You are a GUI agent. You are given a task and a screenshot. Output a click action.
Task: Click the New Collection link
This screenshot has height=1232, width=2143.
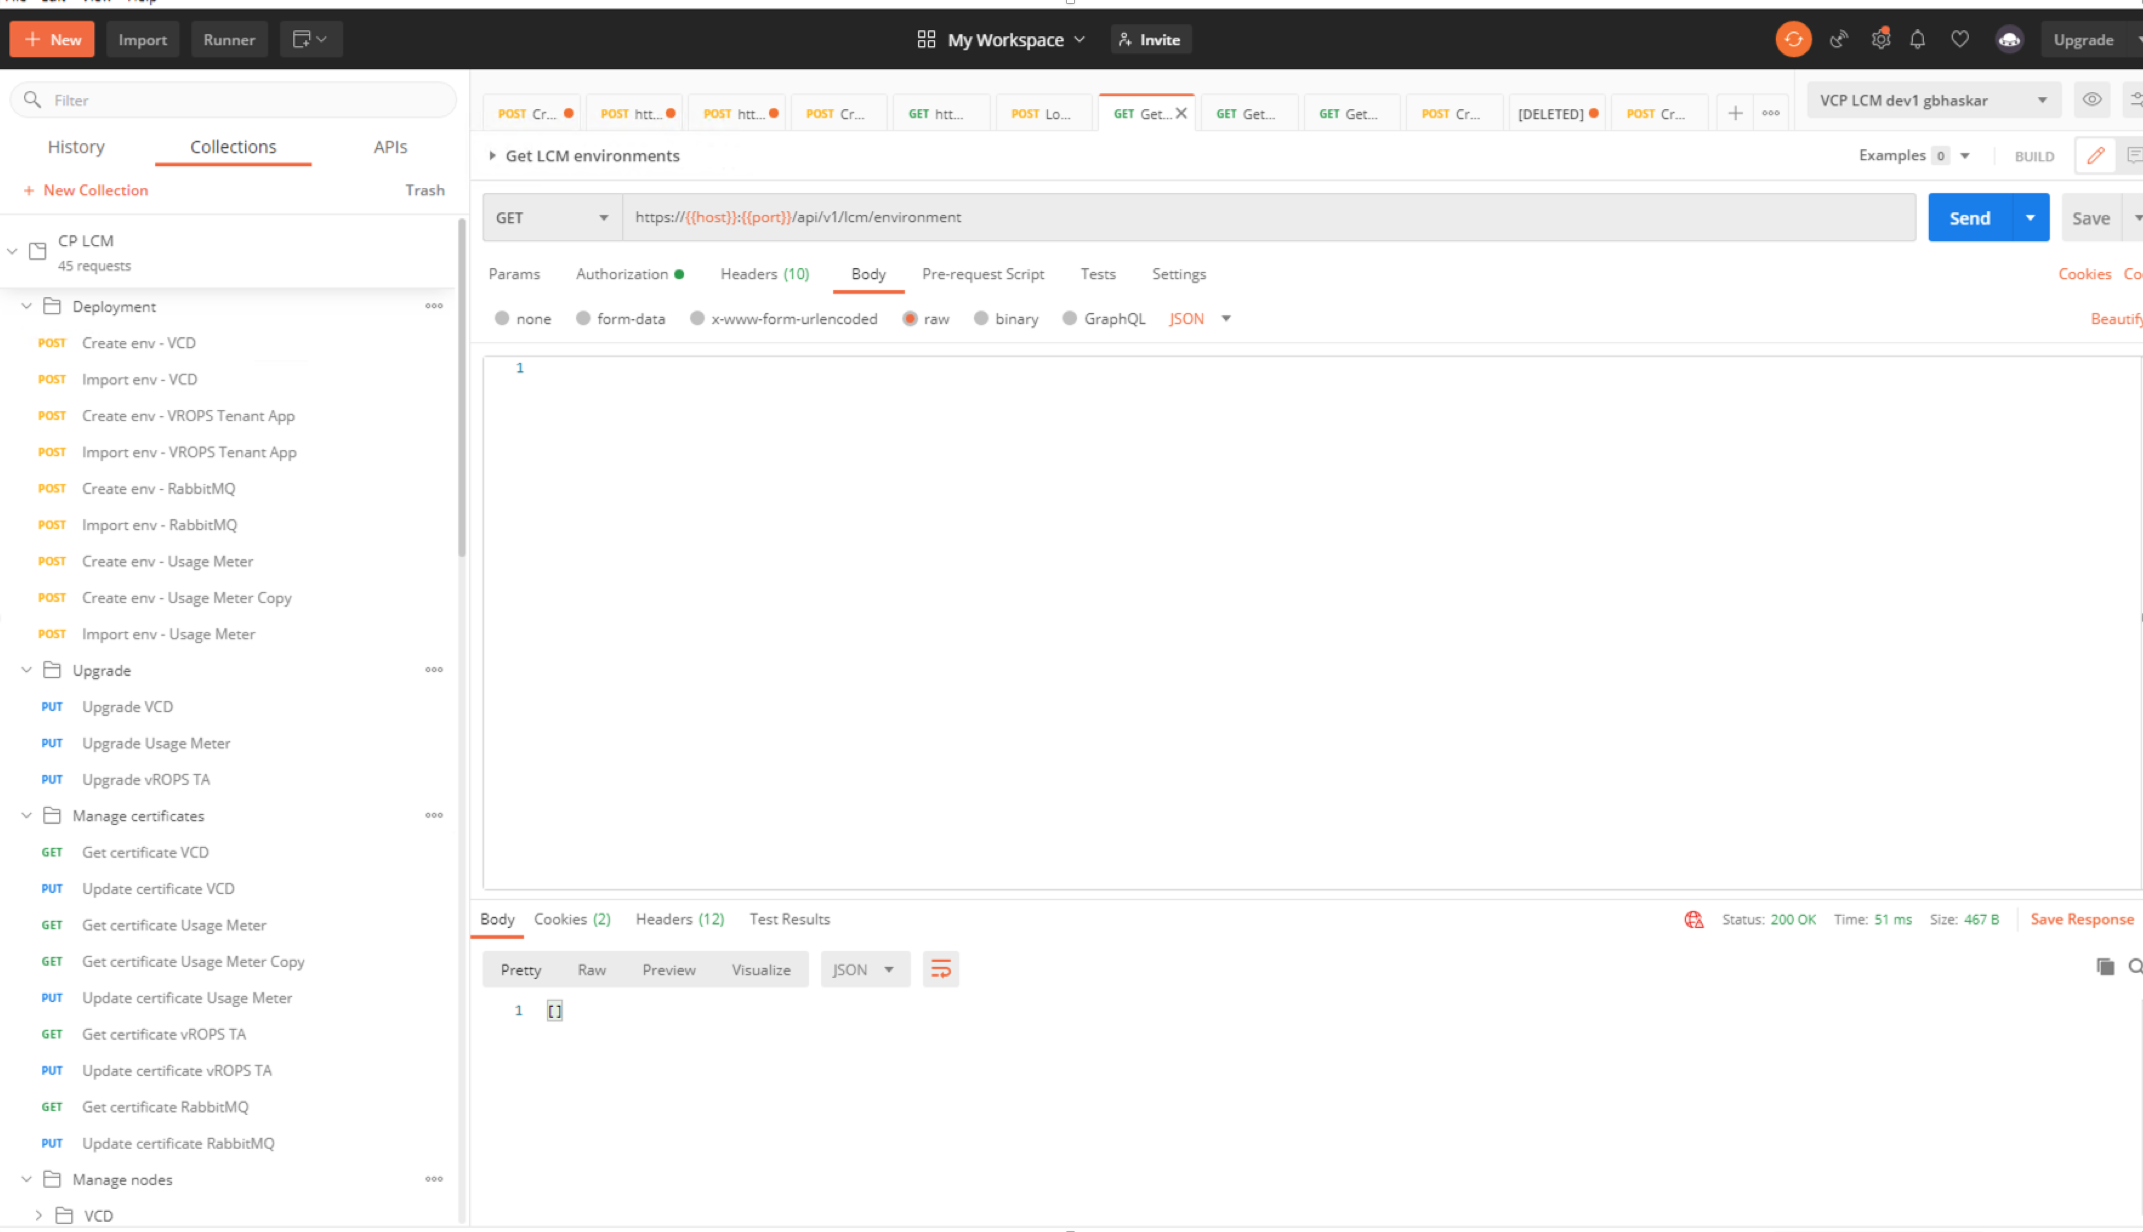(x=95, y=190)
